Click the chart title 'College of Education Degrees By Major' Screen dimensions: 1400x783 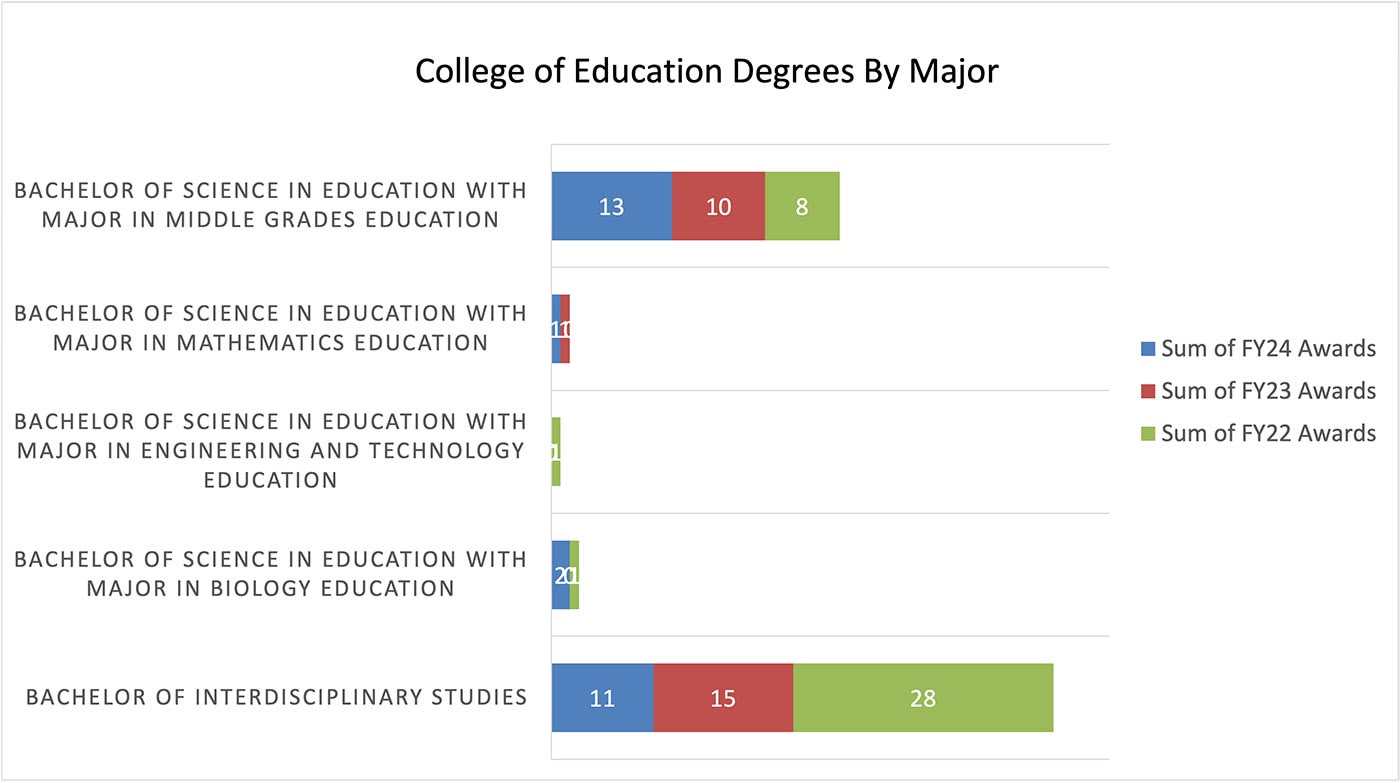click(x=706, y=72)
